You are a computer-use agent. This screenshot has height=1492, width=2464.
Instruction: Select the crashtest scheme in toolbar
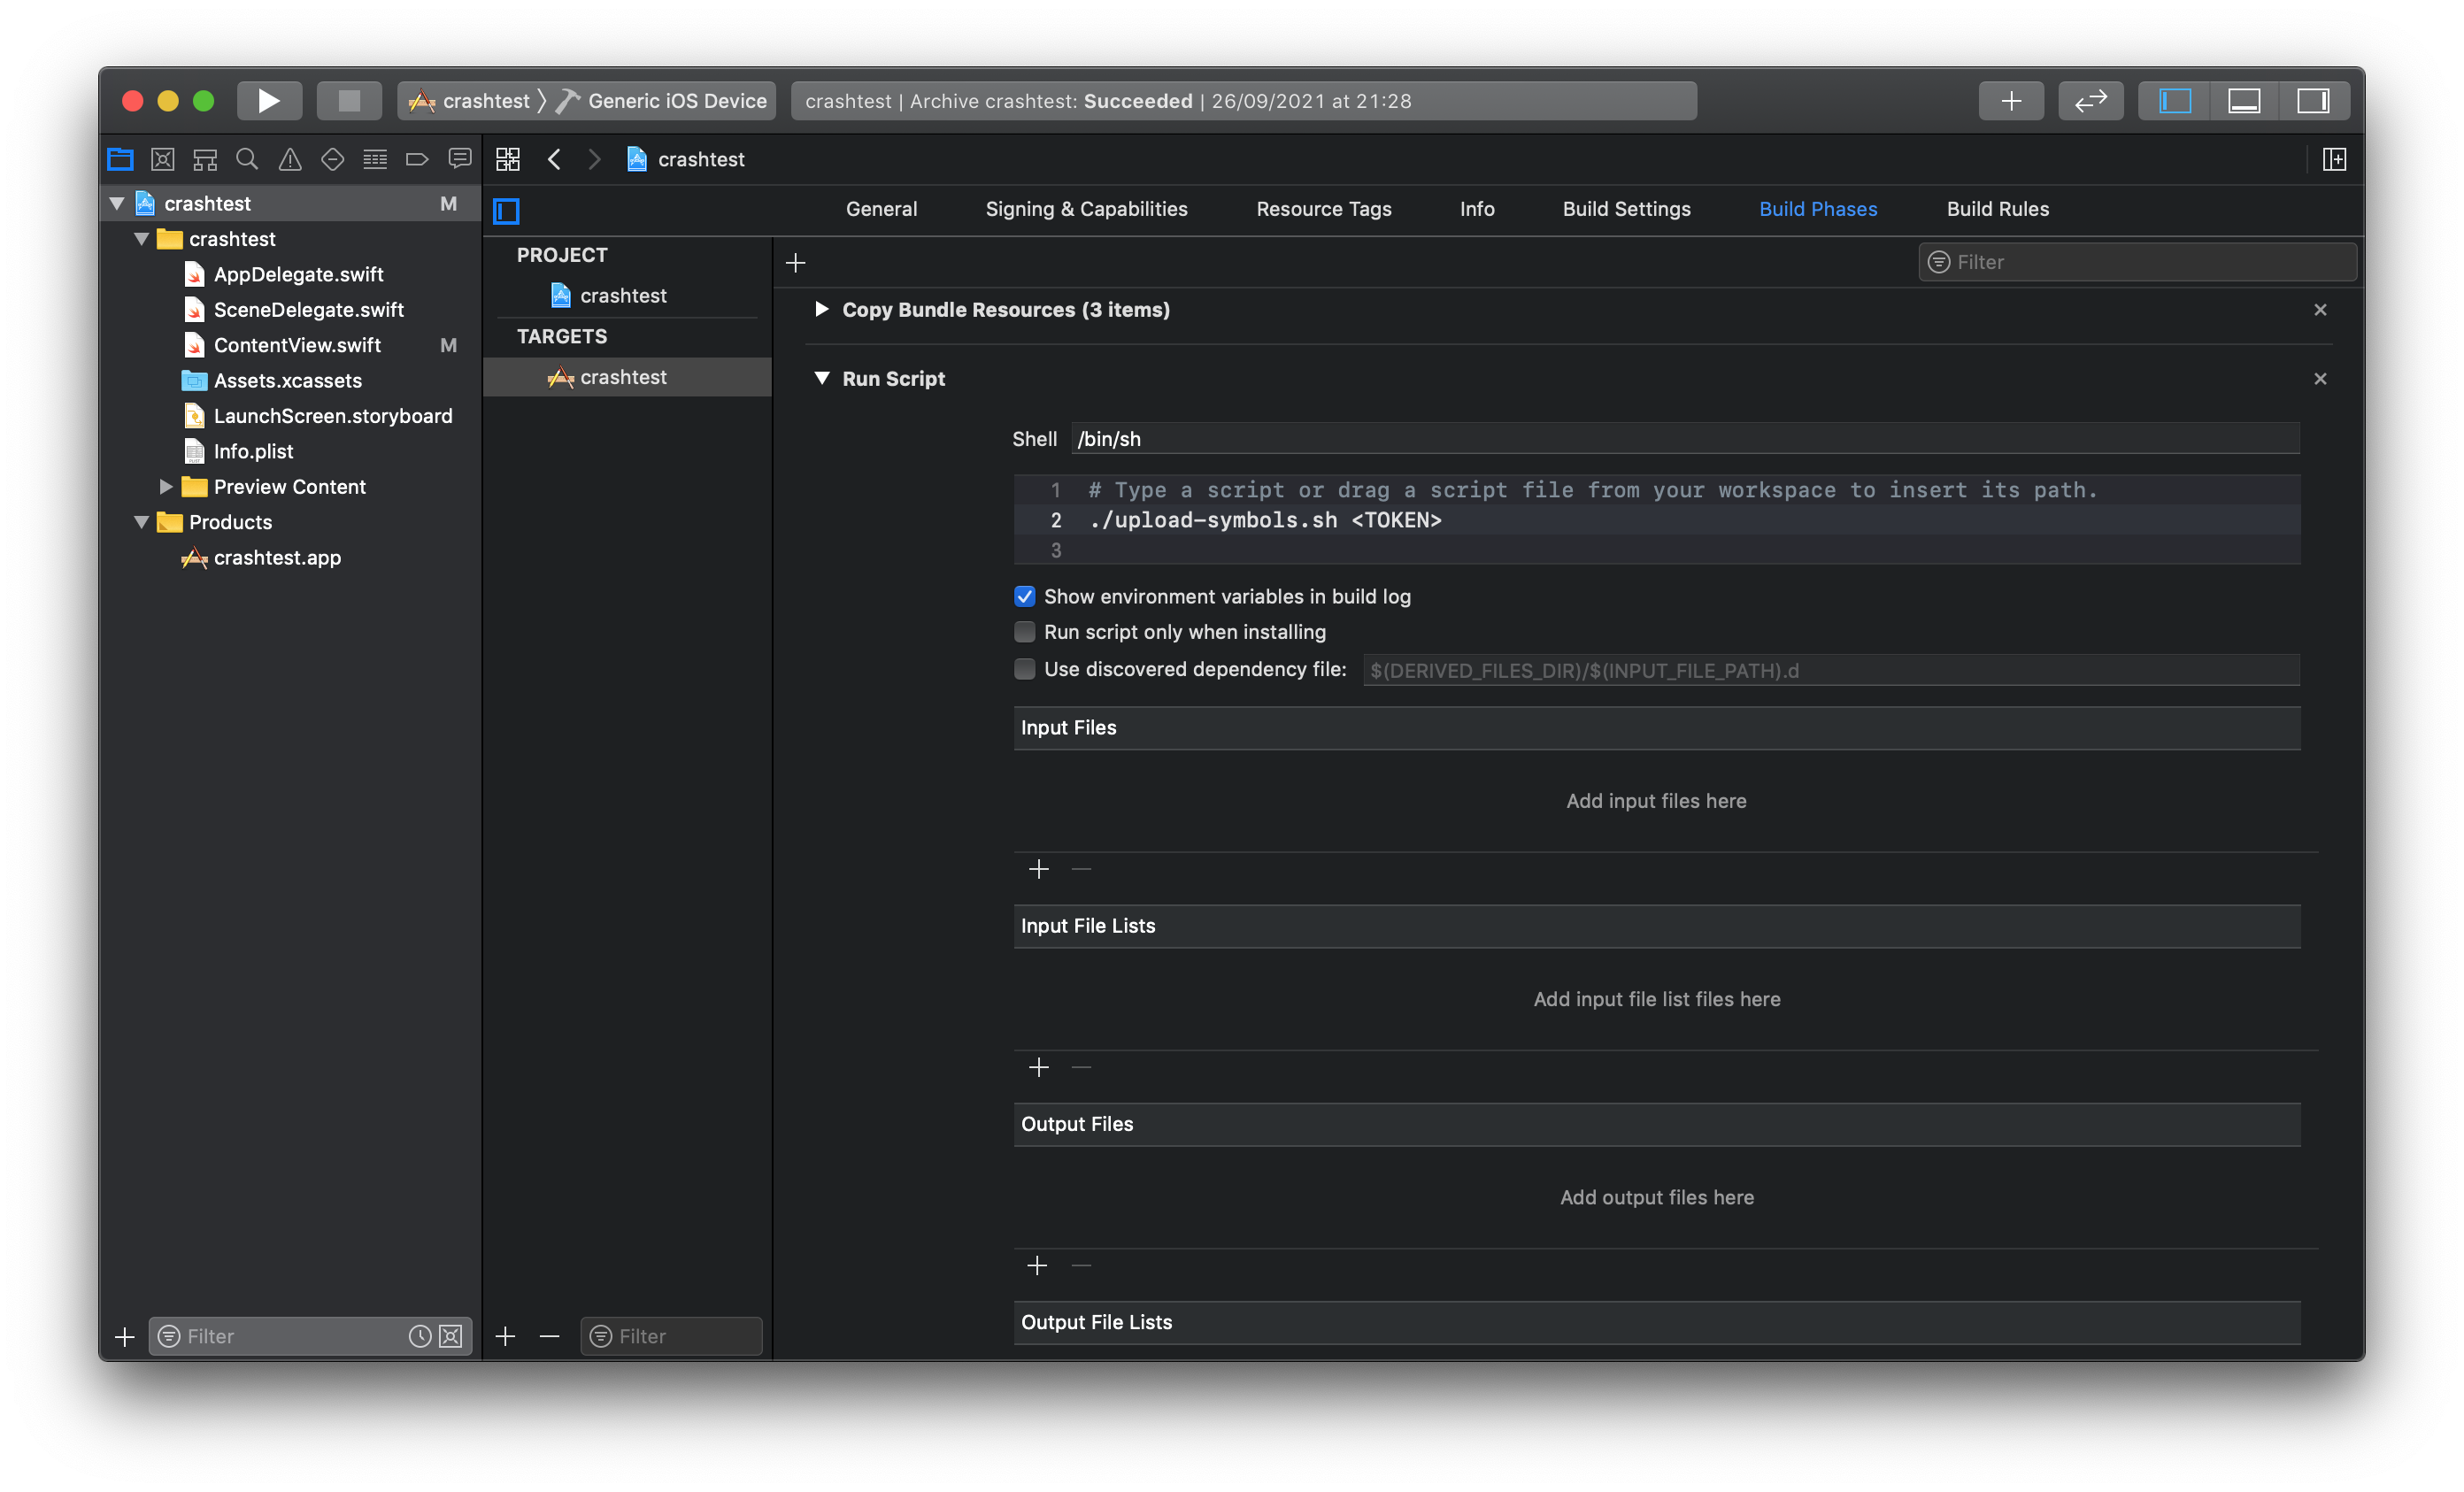[471, 101]
